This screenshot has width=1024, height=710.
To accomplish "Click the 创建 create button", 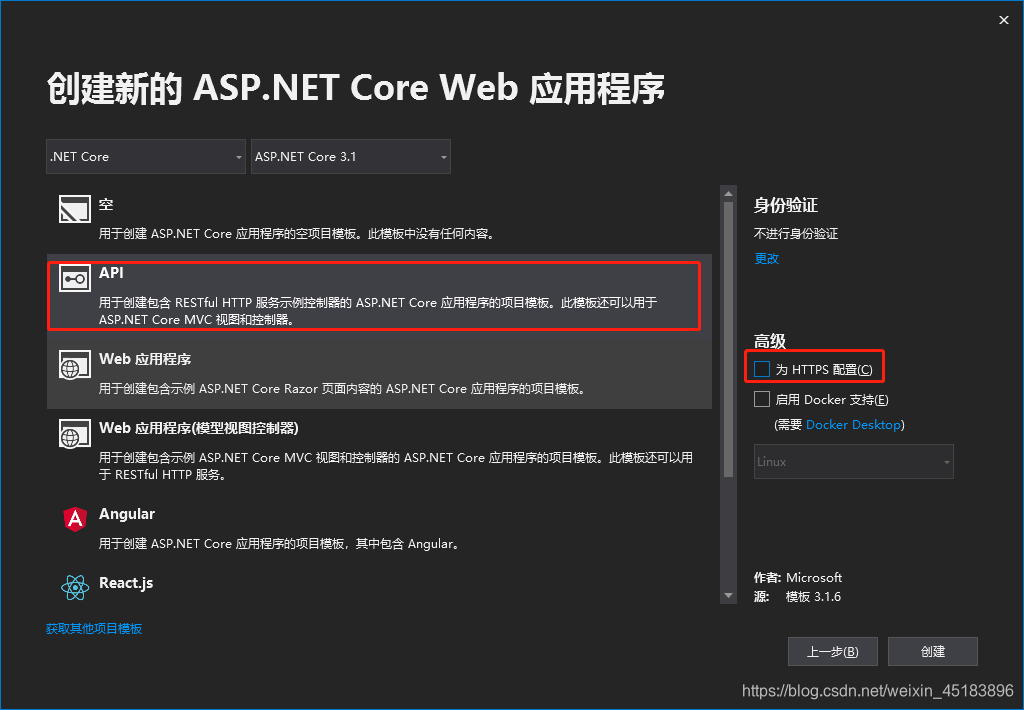I will point(933,651).
